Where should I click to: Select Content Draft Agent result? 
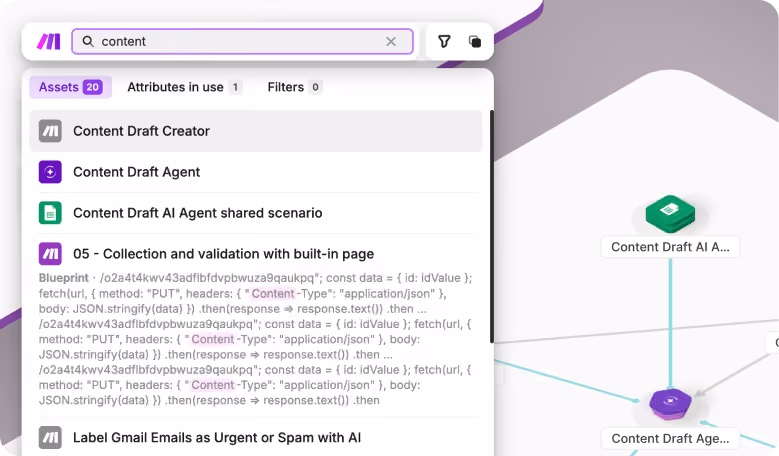(x=256, y=172)
